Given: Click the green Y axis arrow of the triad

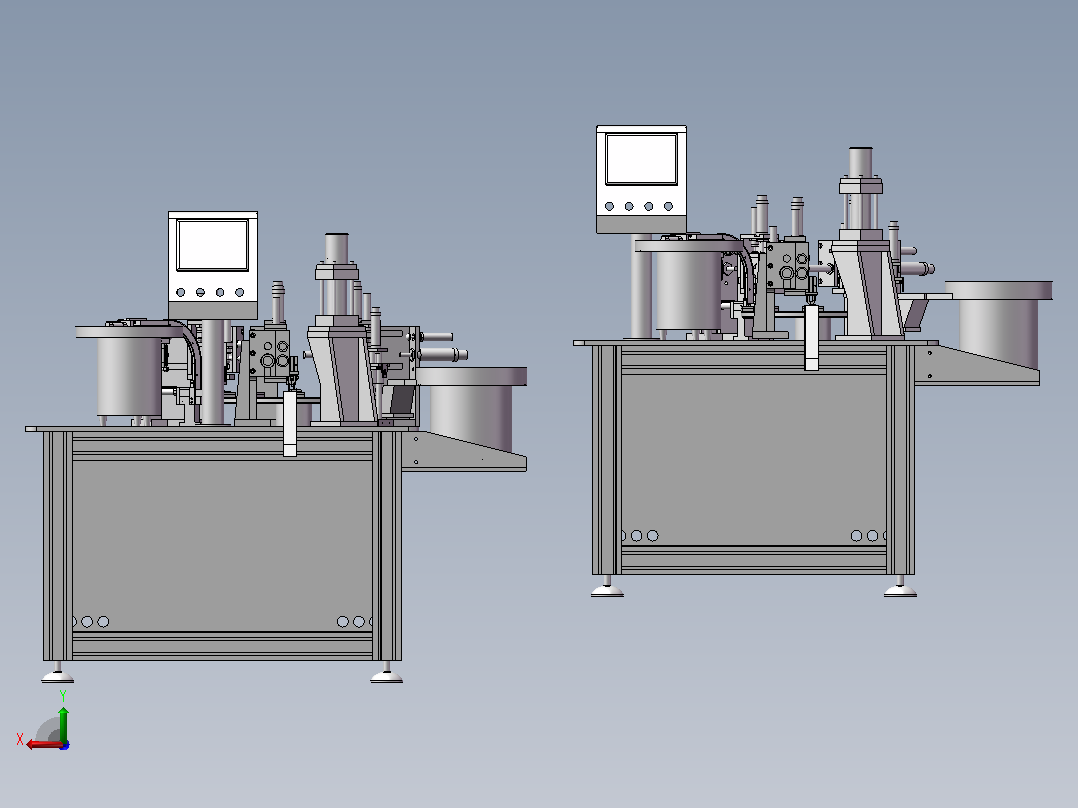Looking at the screenshot, I should pyautogui.click(x=63, y=723).
